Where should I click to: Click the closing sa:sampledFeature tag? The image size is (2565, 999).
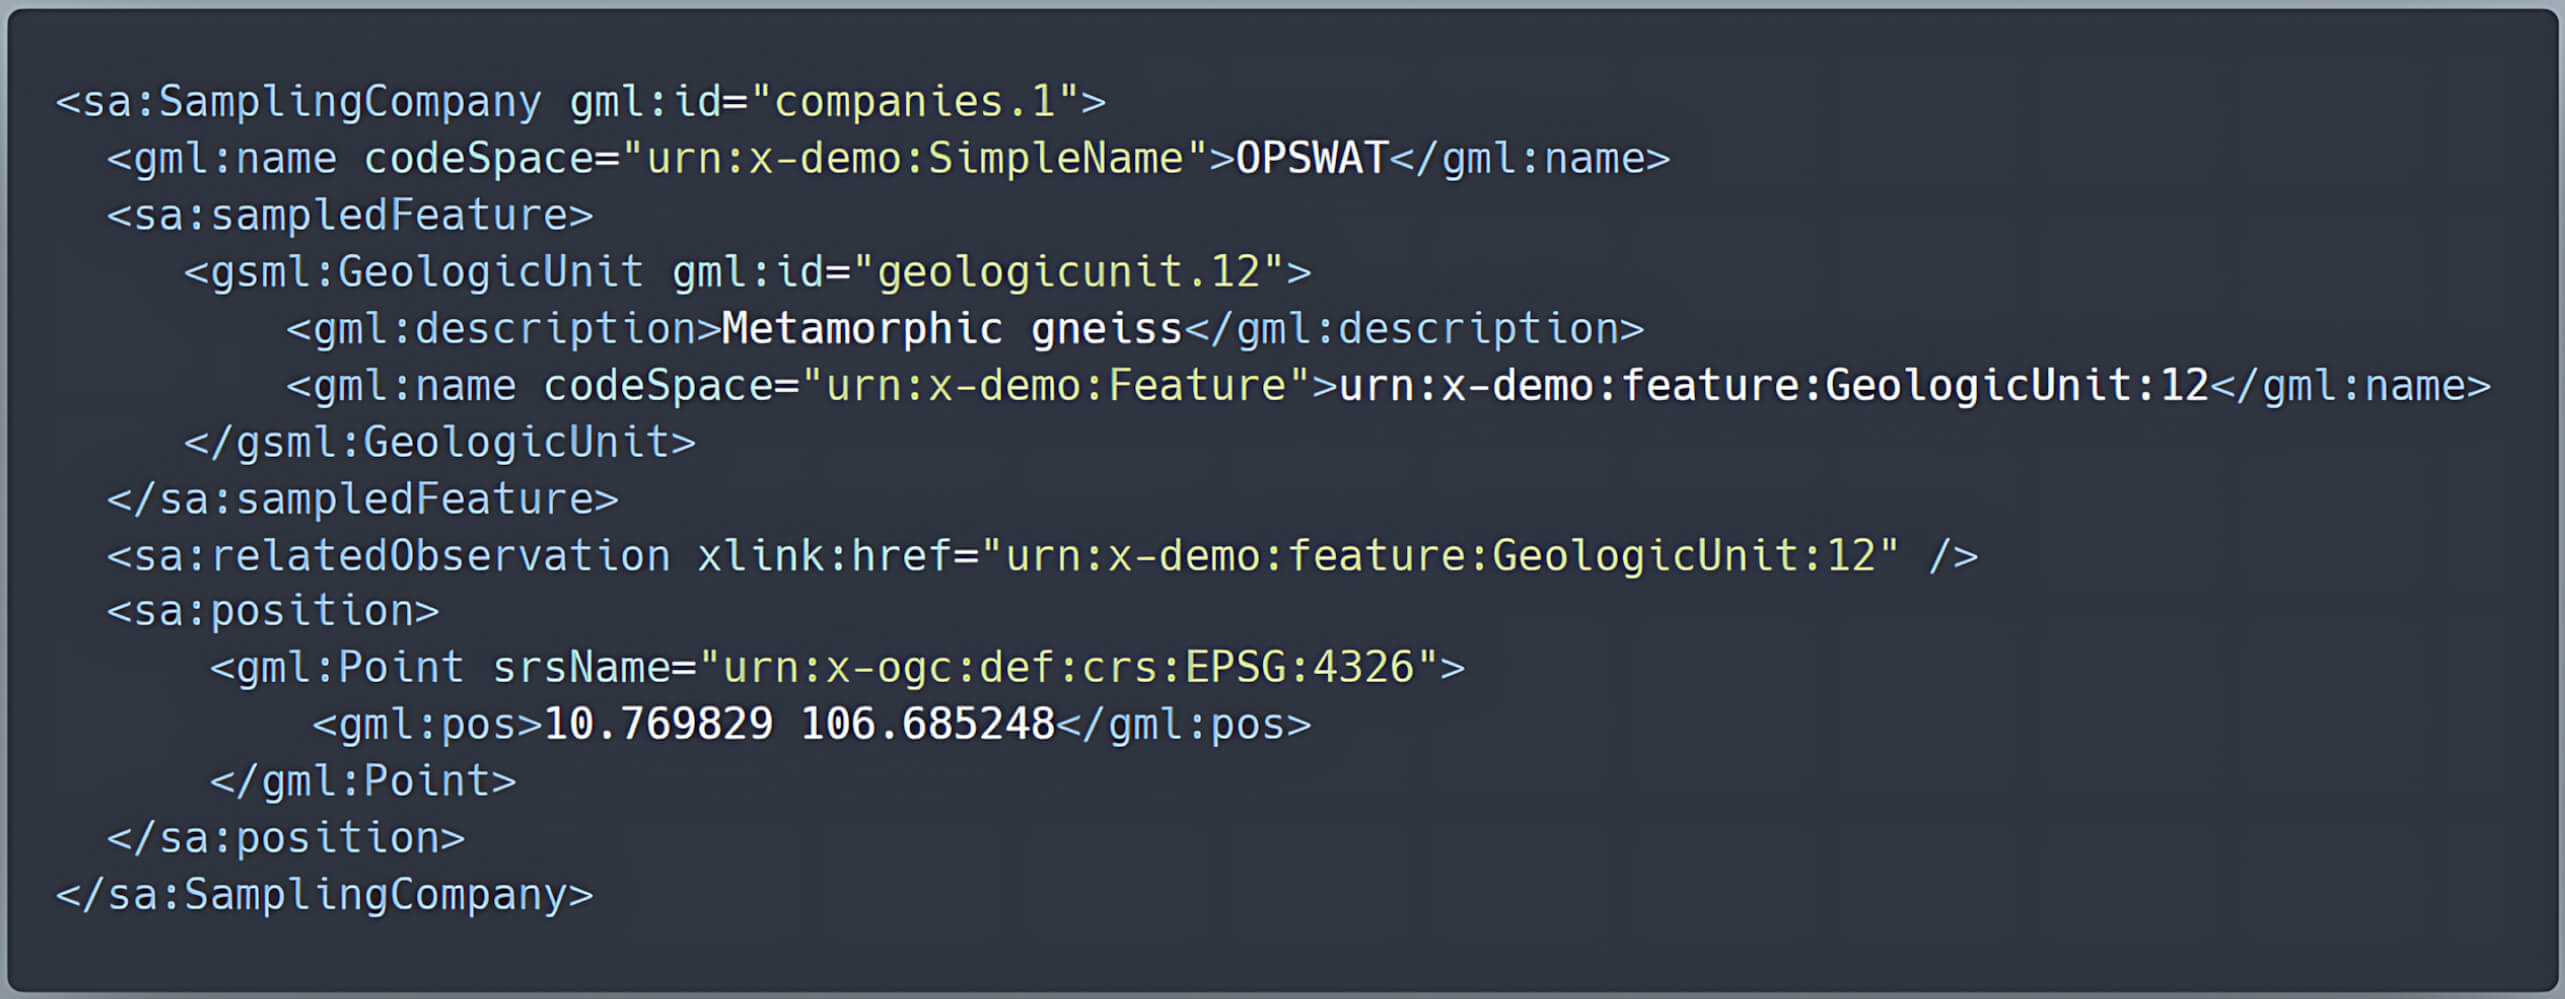coord(362,499)
